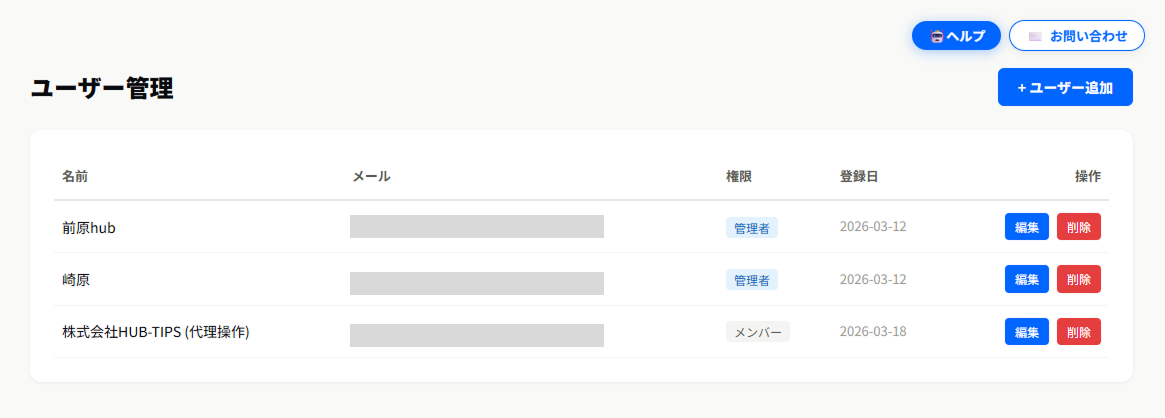
Task: Click 管理者 badge for 崎原
Action: (752, 280)
